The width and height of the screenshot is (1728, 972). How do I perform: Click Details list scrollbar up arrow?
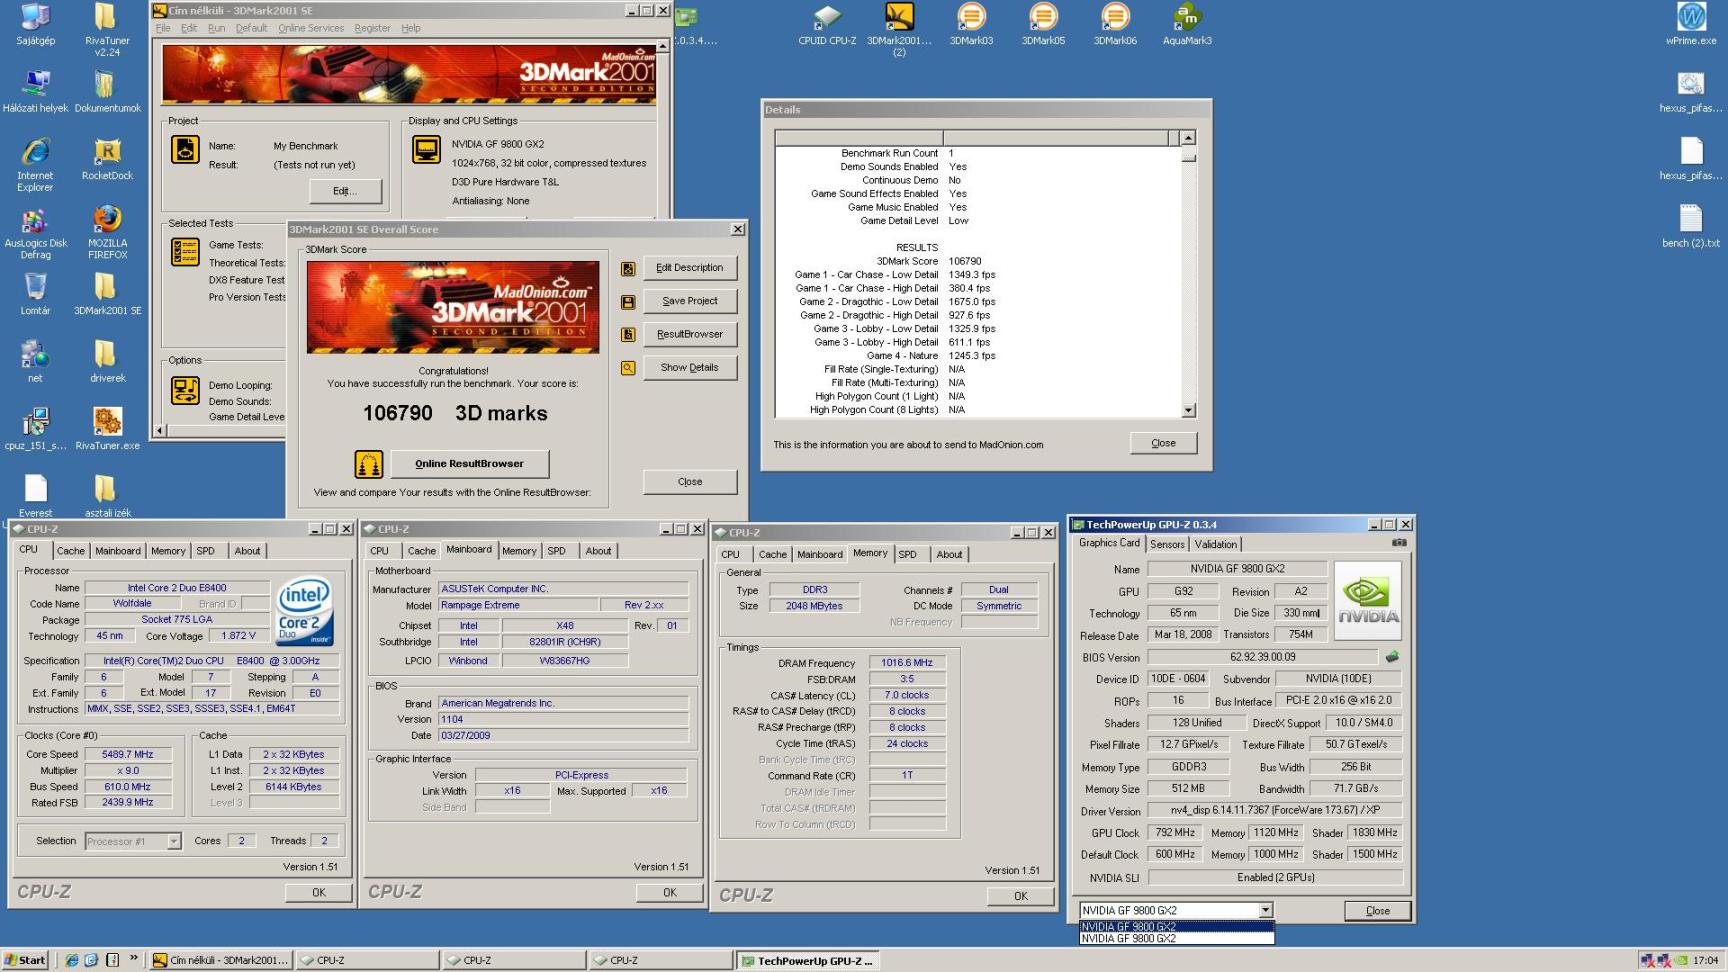(1188, 138)
